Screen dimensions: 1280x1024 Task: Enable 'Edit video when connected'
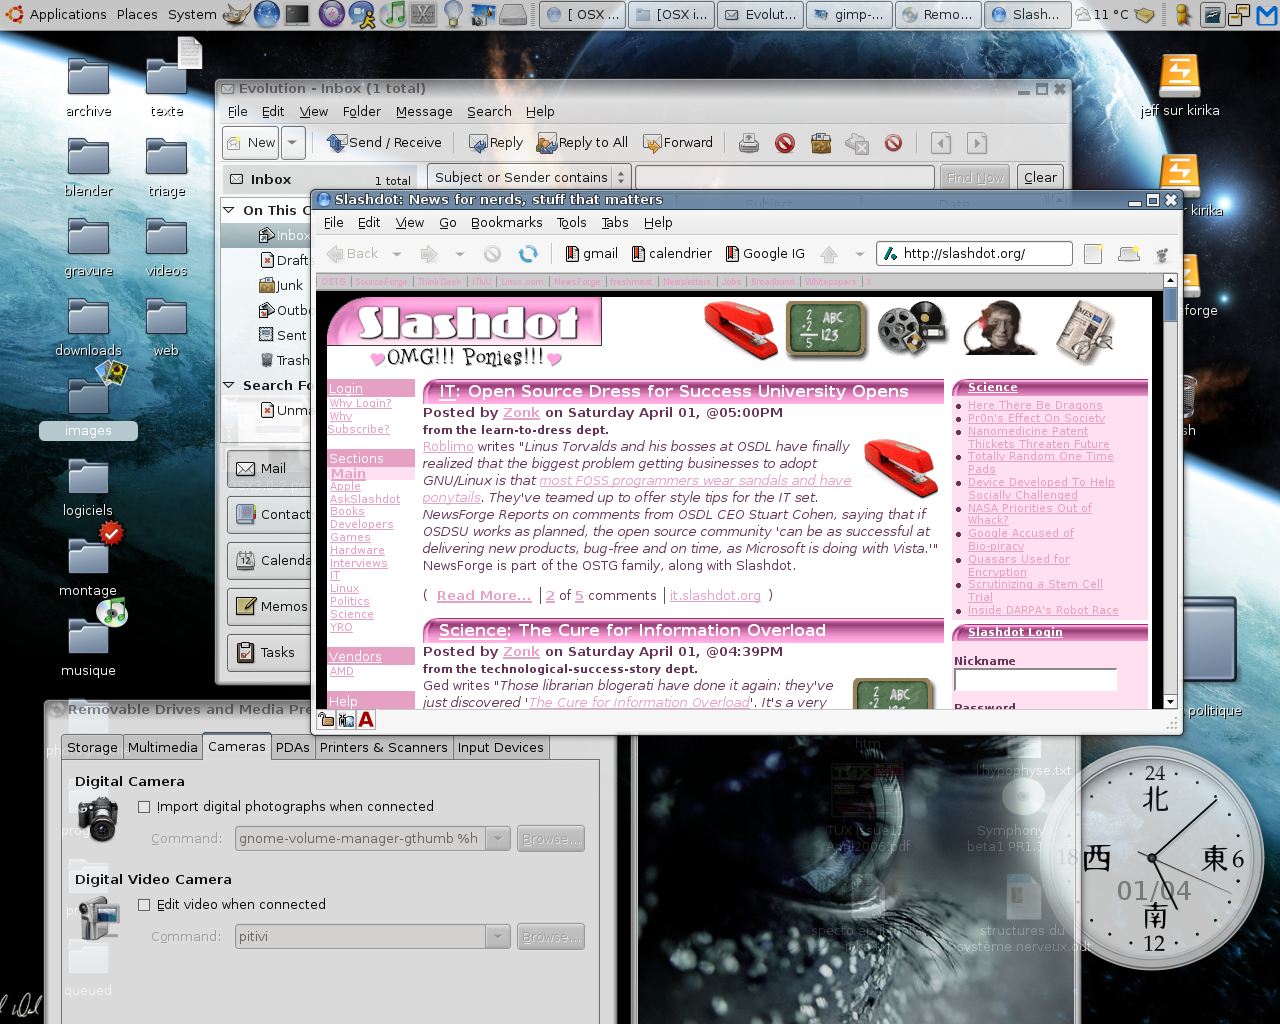pyautogui.click(x=144, y=904)
